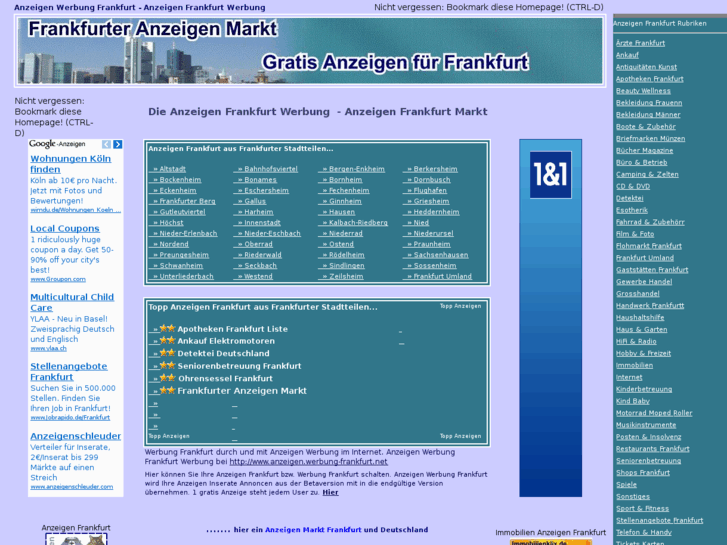
Task: Open the Bockenheim district link
Action: (x=180, y=180)
